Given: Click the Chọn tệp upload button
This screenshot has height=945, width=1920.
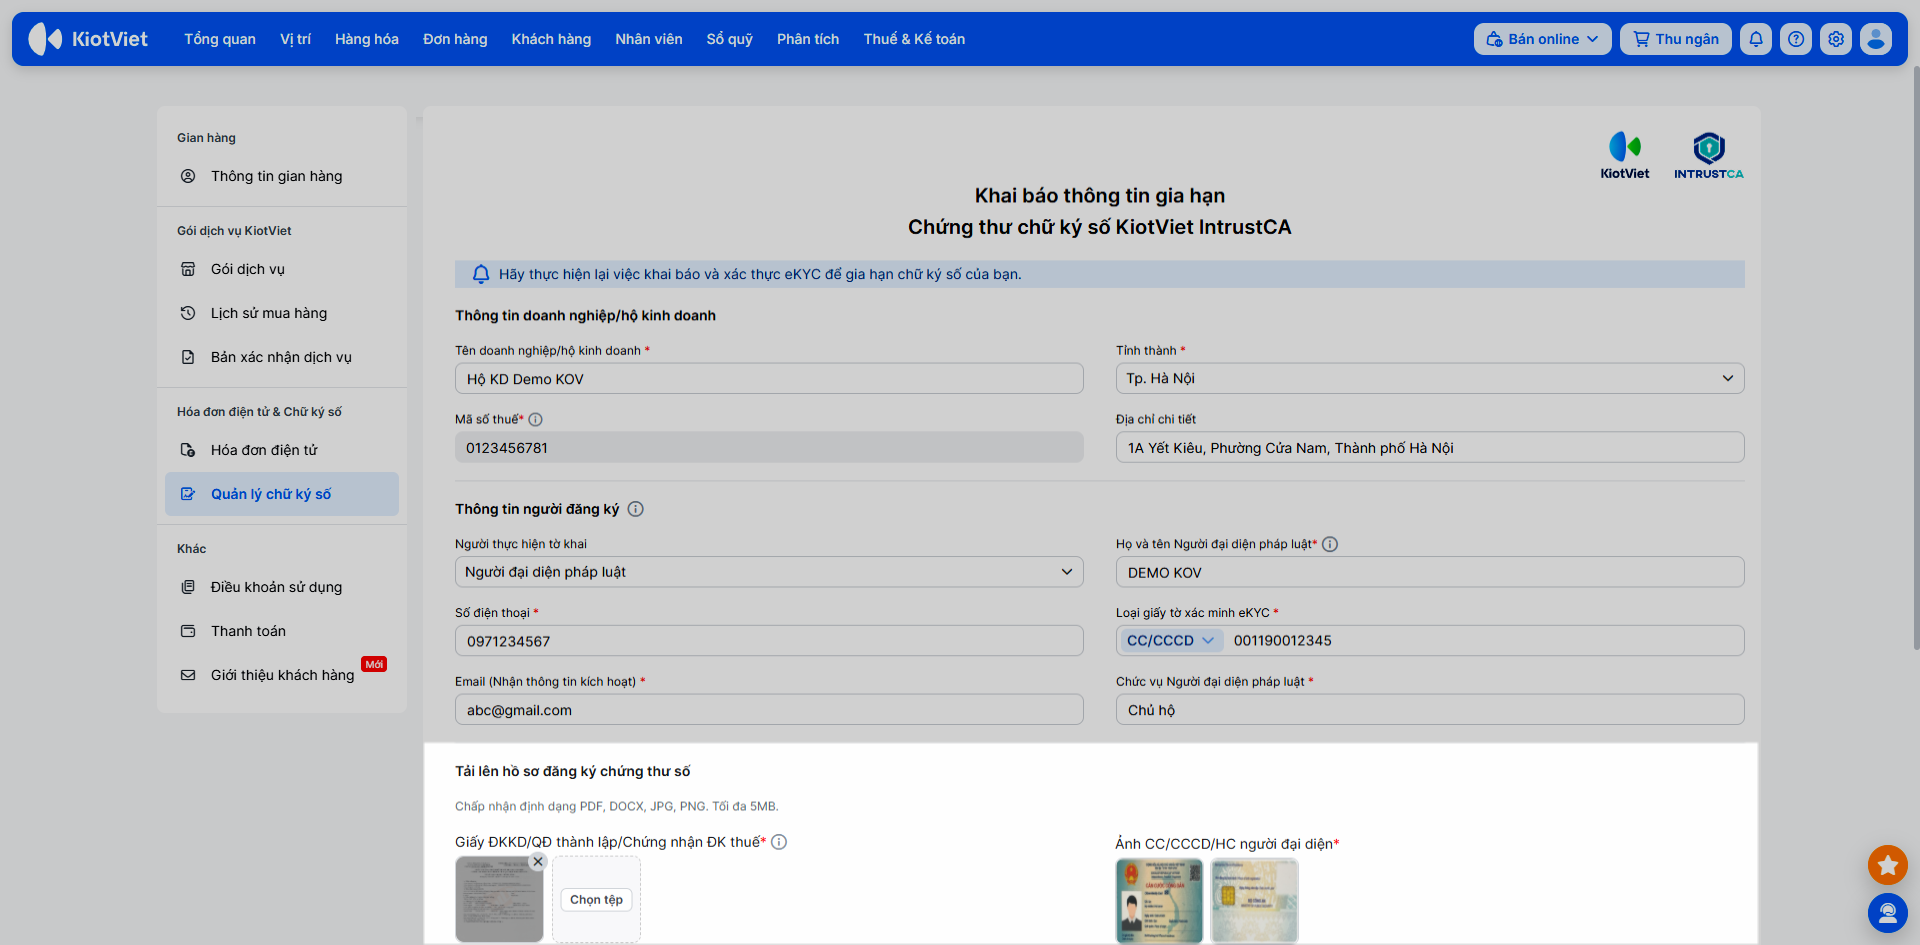Looking at the screenshot, I should [x=596, y=900].
